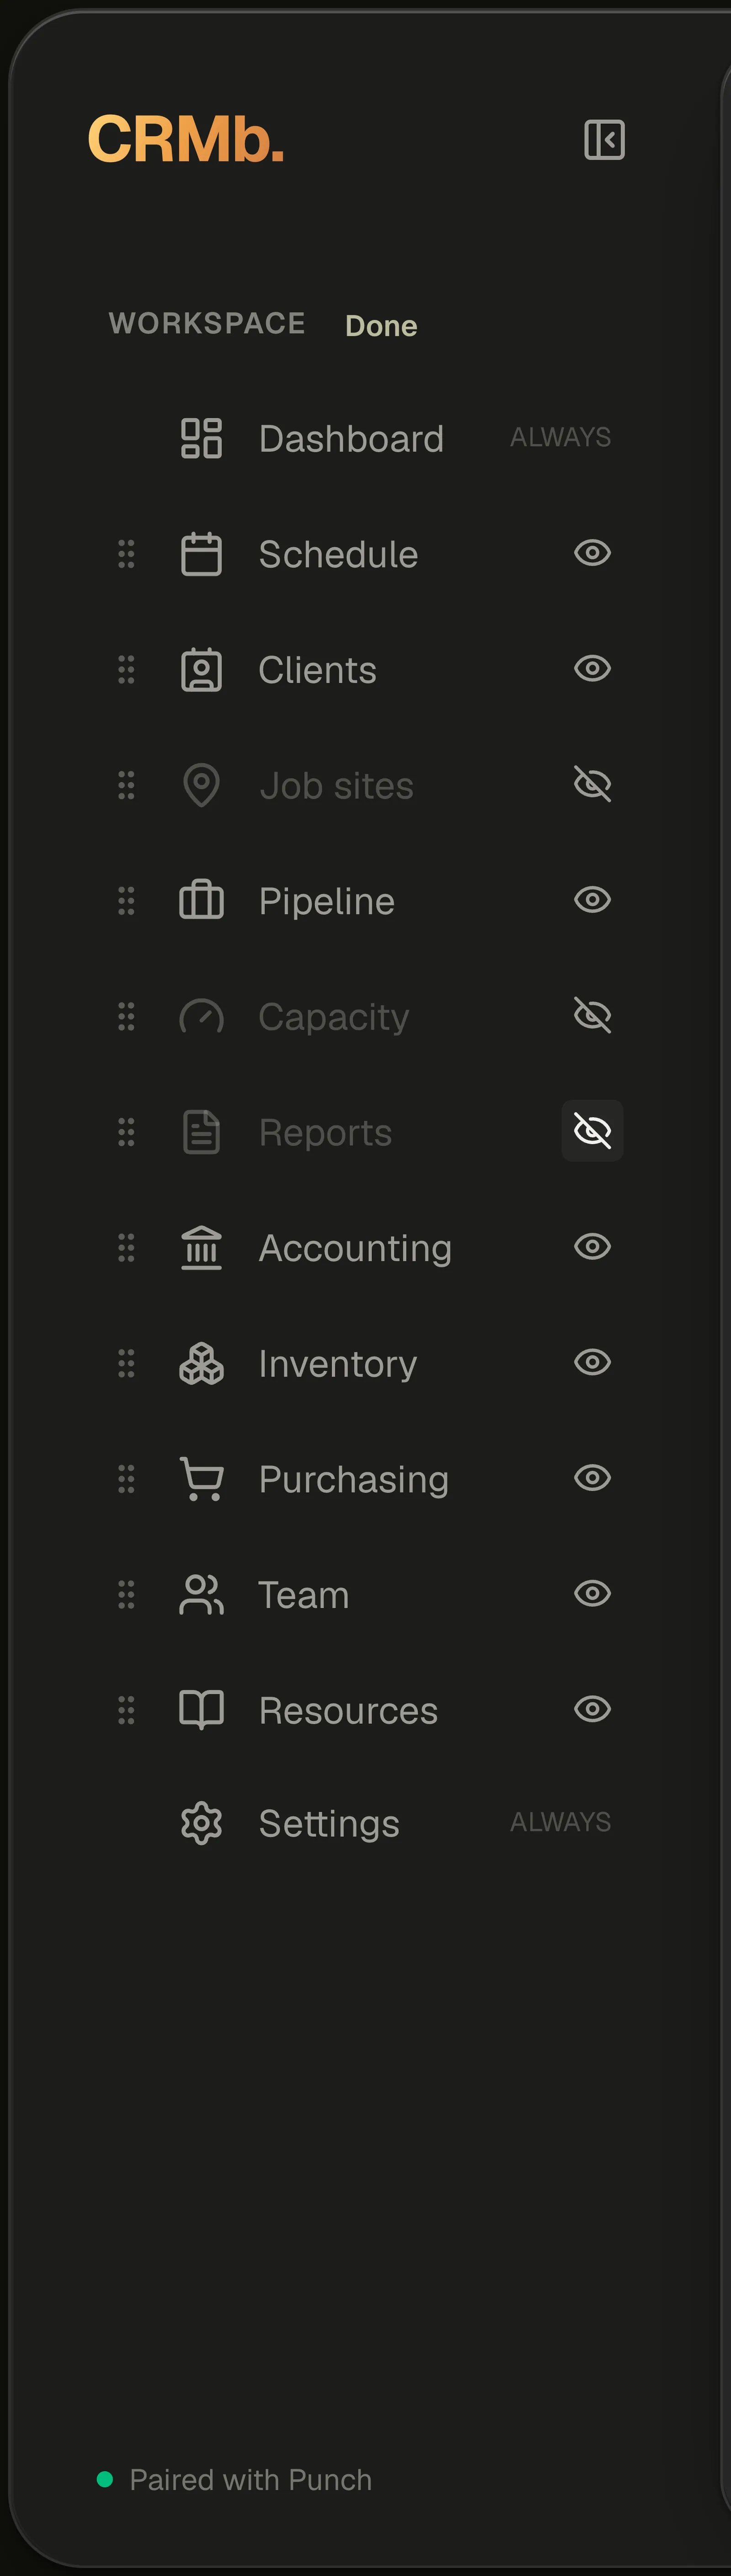This screenshot has height=2576, width=731.
Task: Click the Inventory boxes icon
Action: 201,1363
